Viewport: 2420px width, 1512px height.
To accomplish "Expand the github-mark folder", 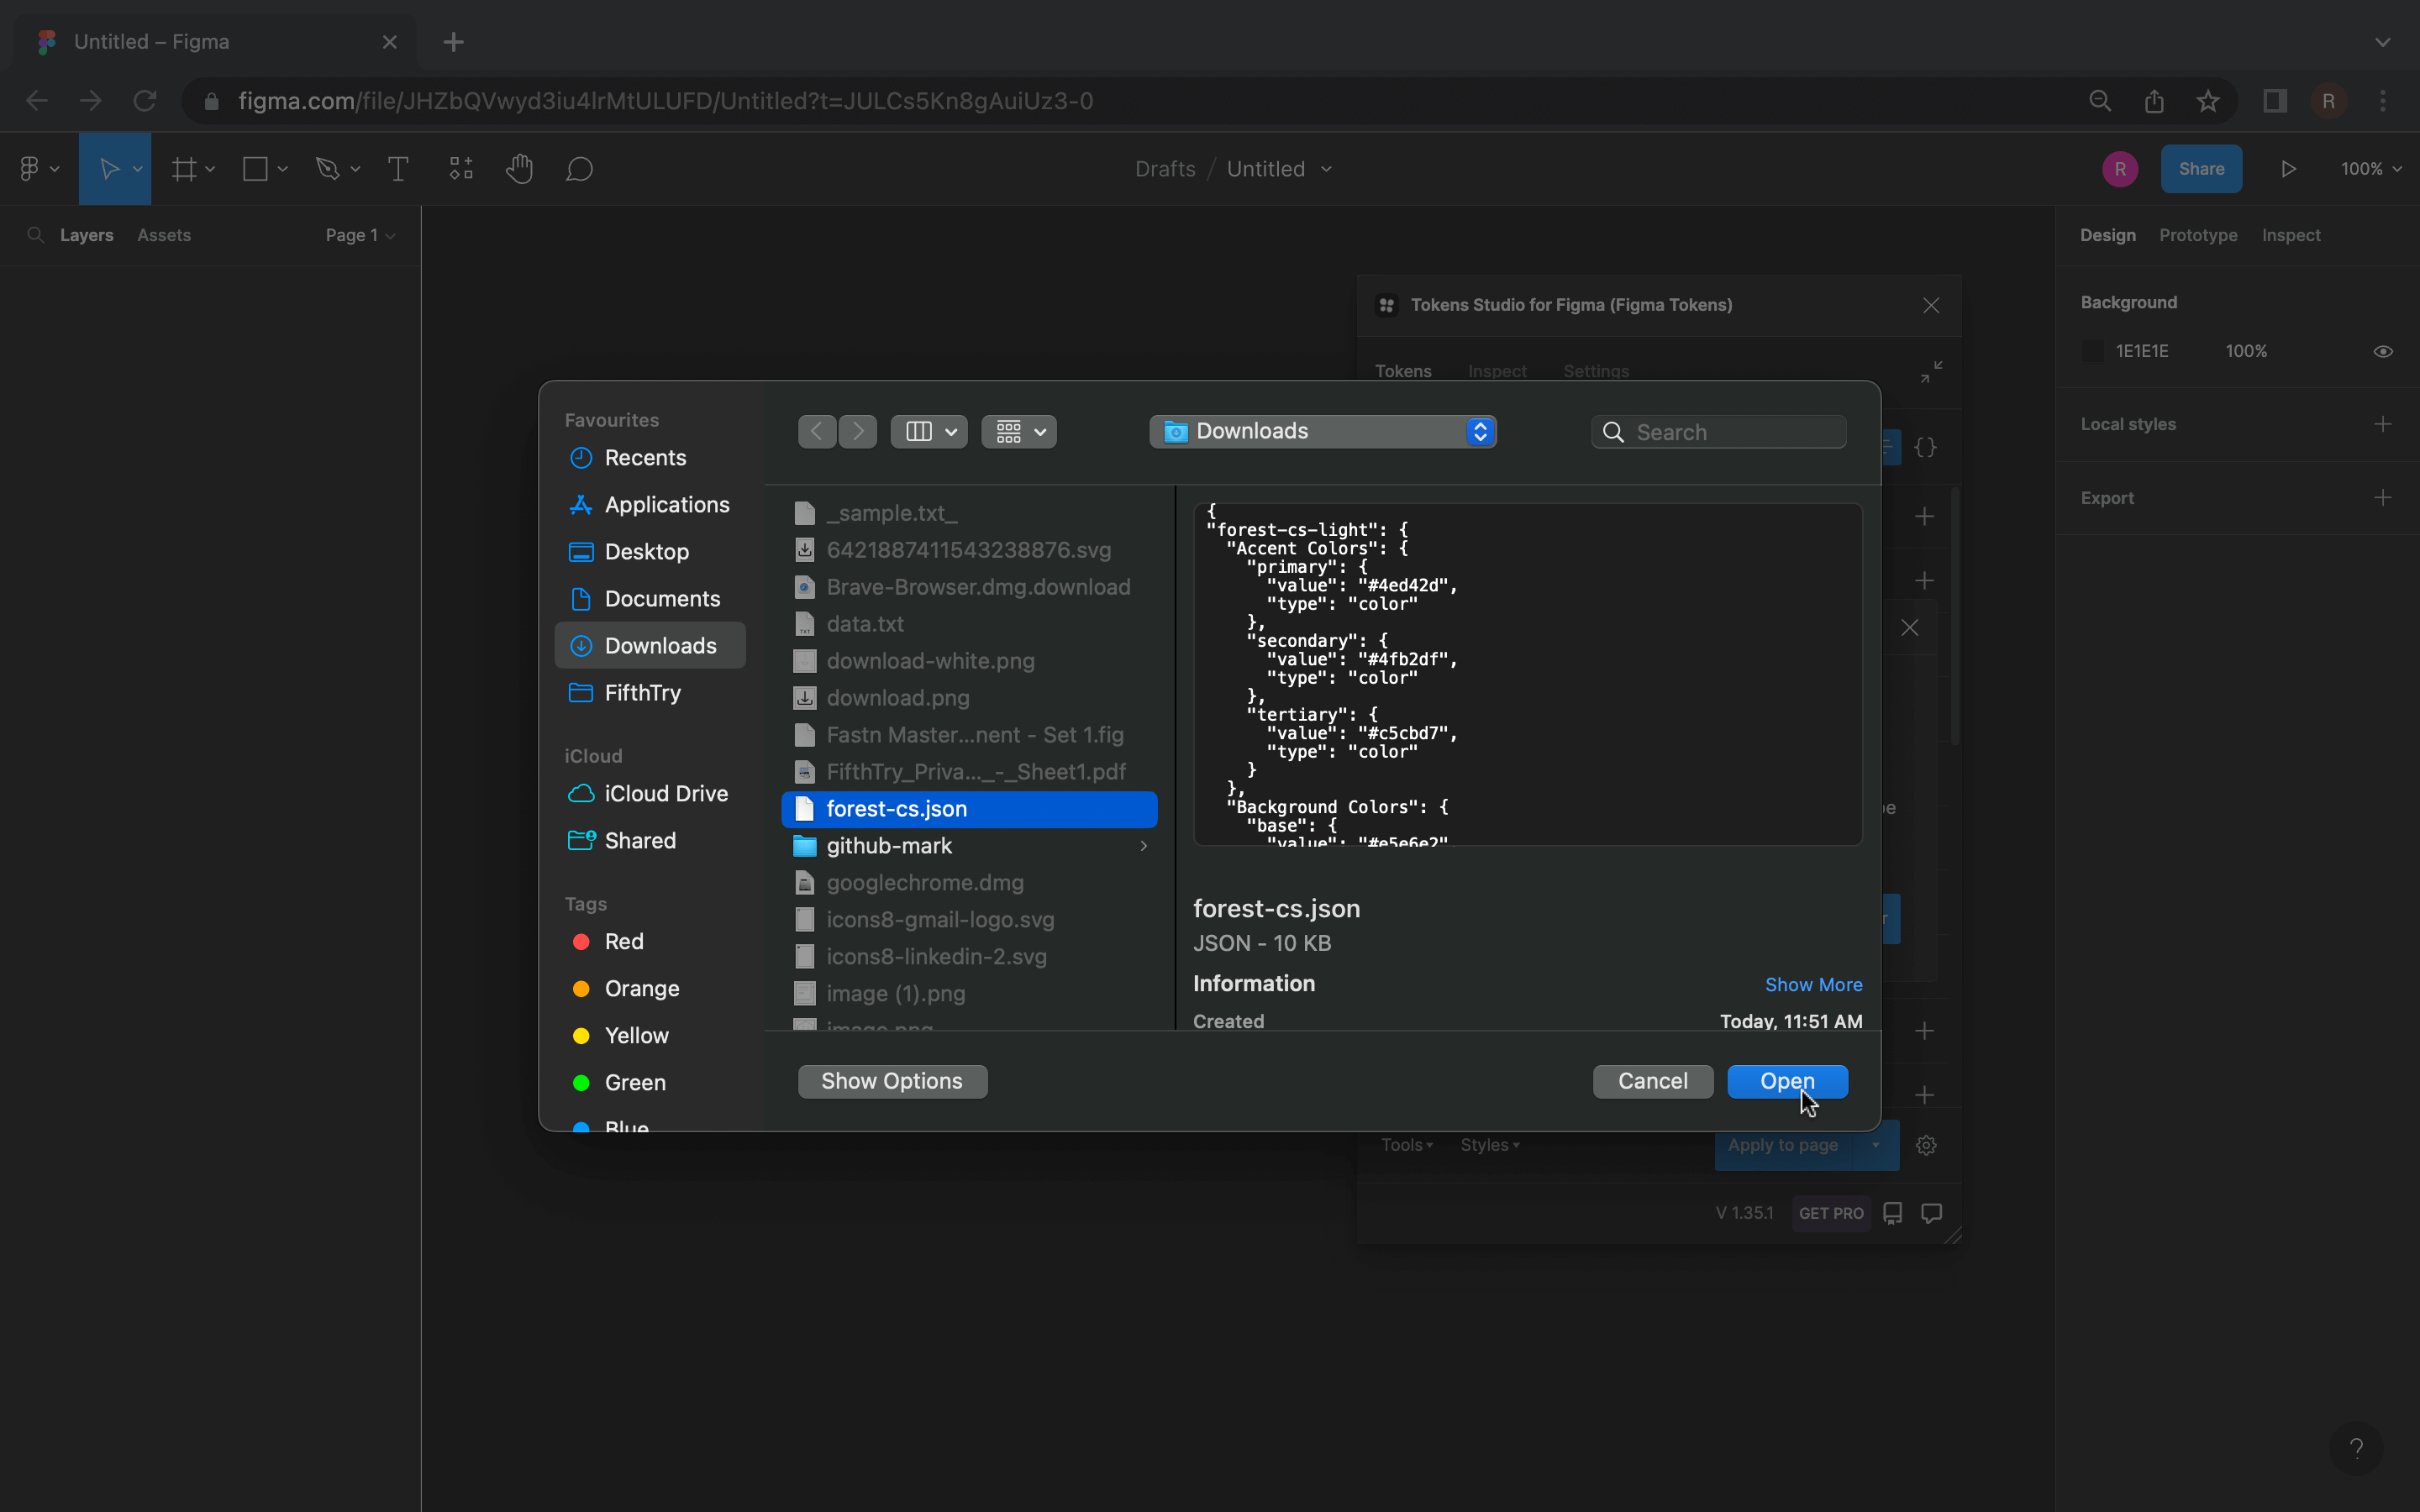I will 1143,846.
